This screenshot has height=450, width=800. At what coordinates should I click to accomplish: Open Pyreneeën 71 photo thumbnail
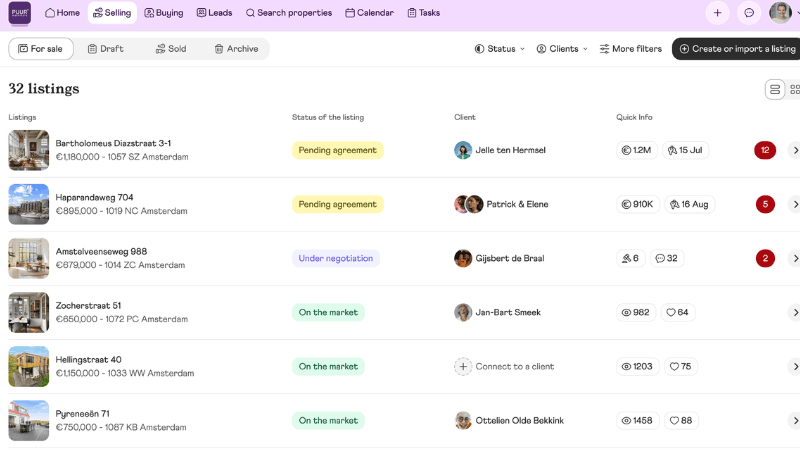click(x=29, y=420)
